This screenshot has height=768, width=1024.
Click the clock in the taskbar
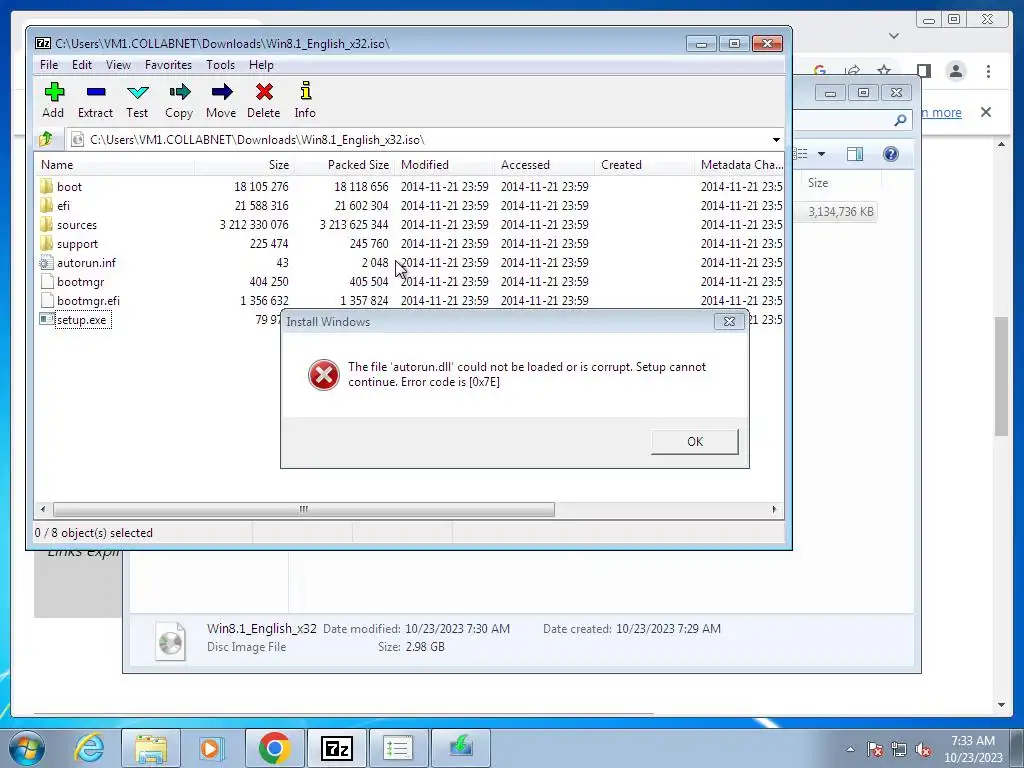point(972,749)
